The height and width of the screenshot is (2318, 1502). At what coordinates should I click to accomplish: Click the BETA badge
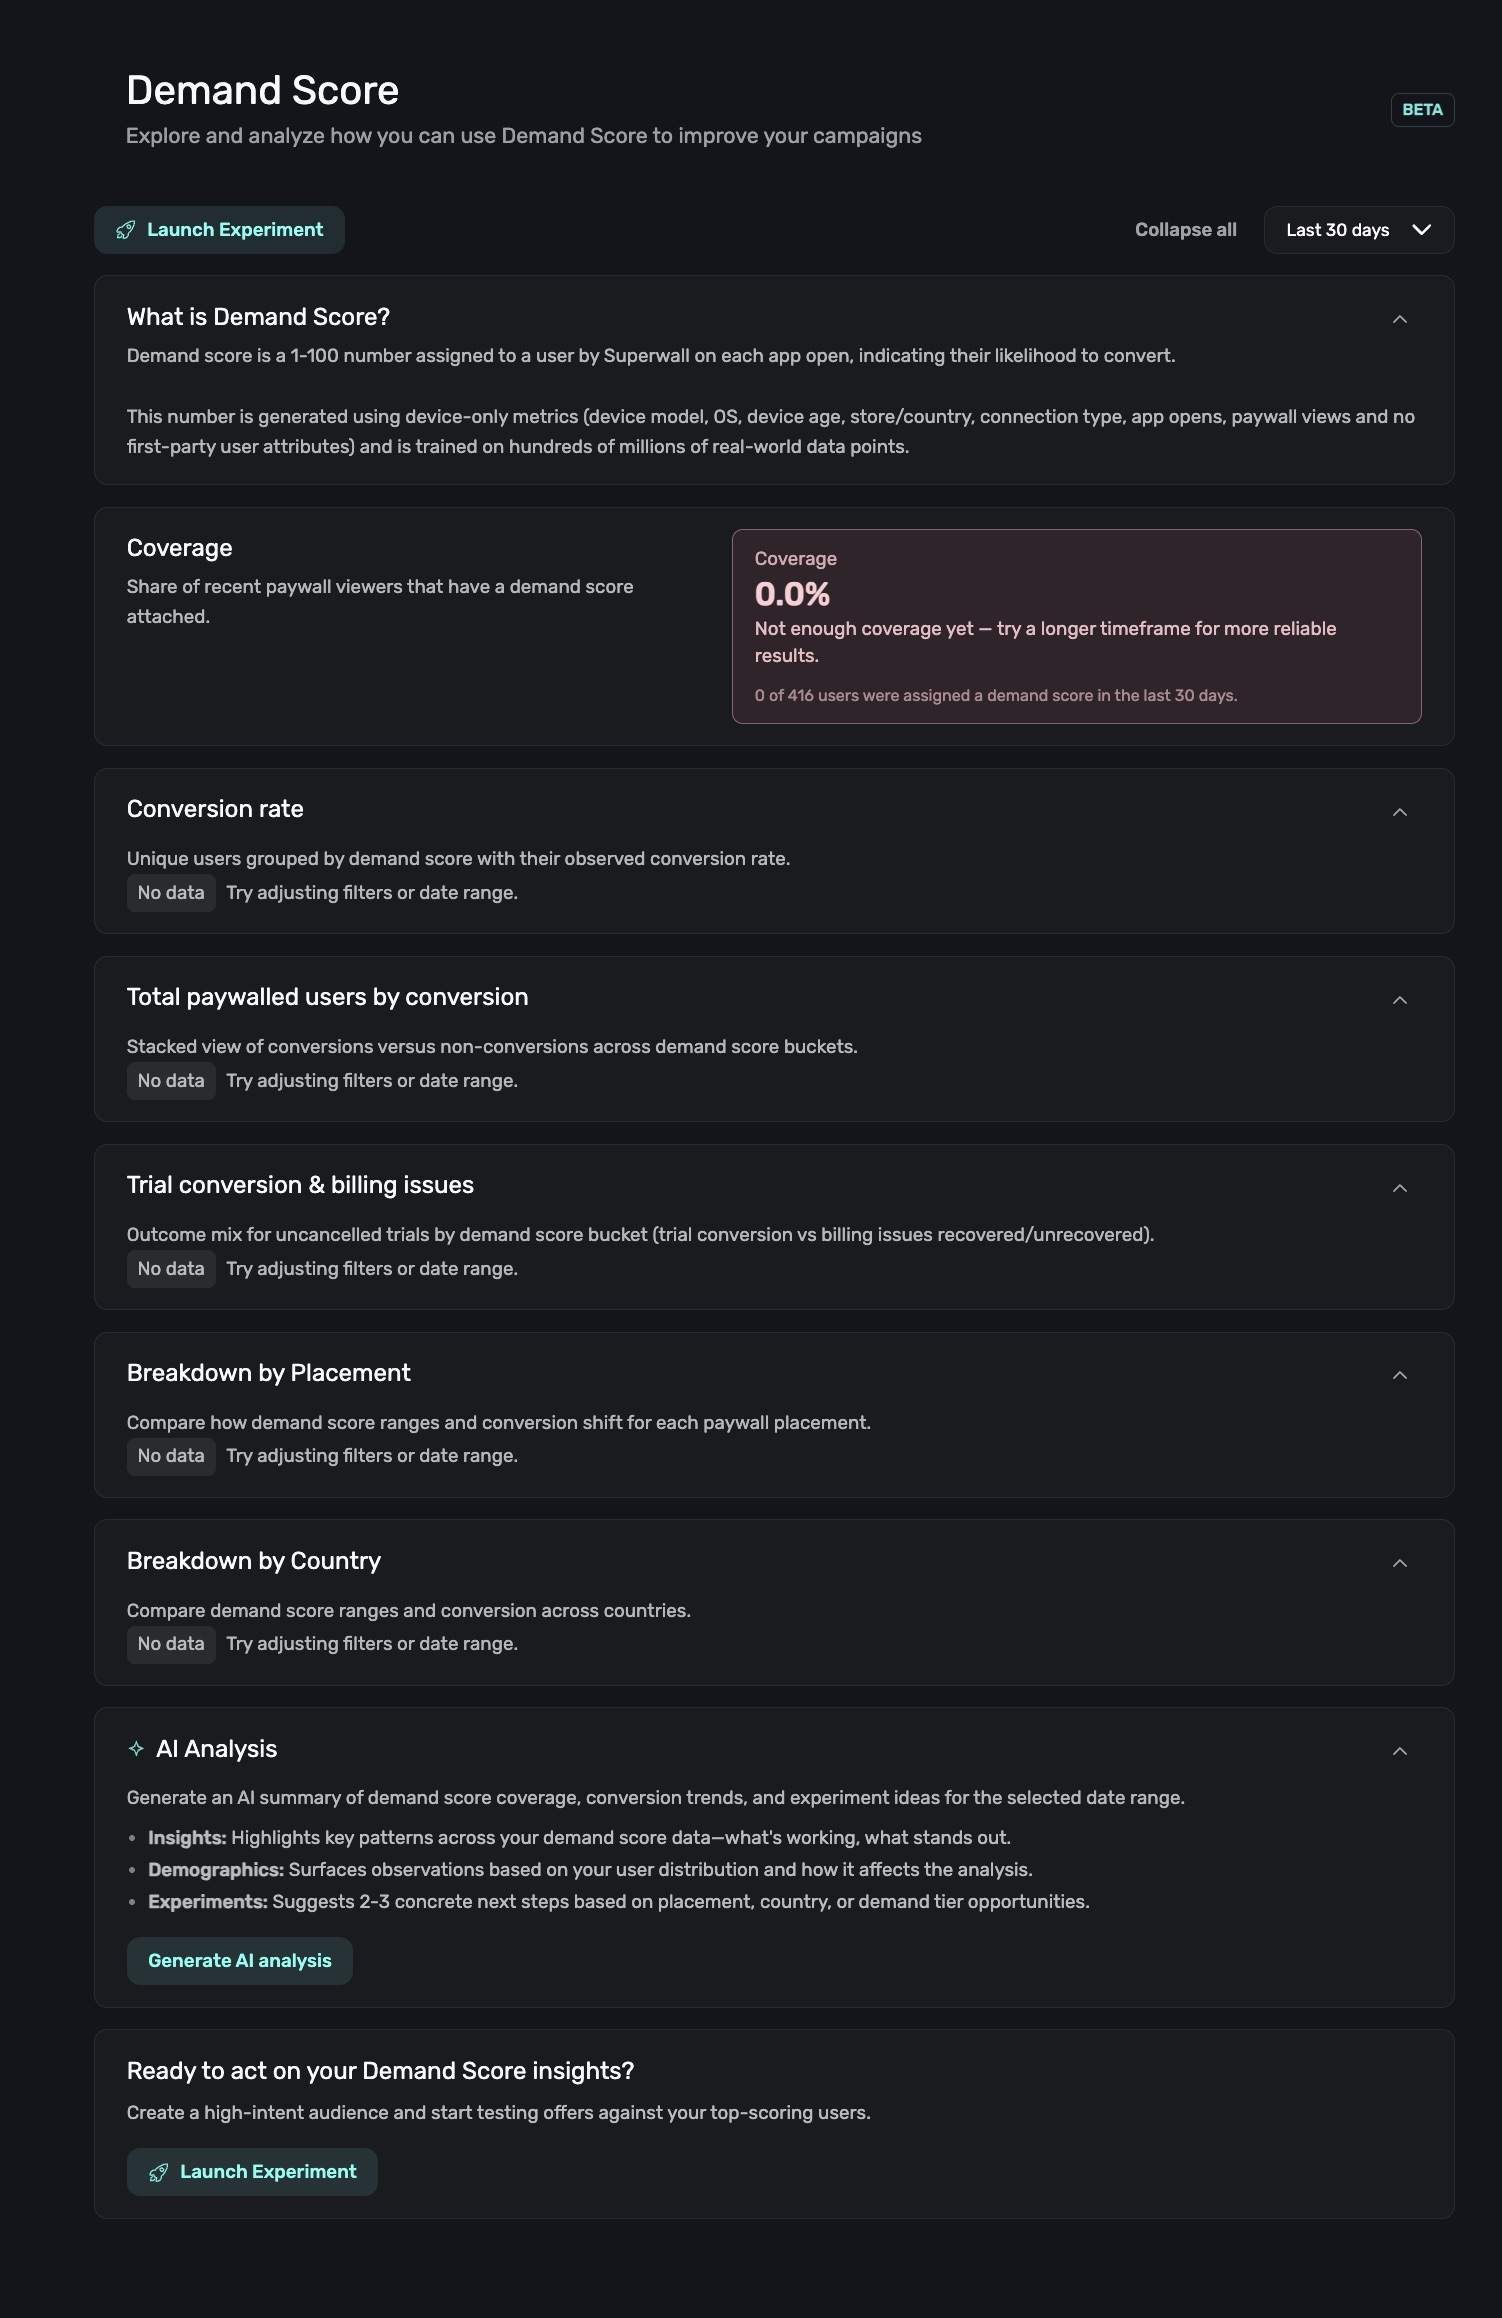coord(1421,110)
